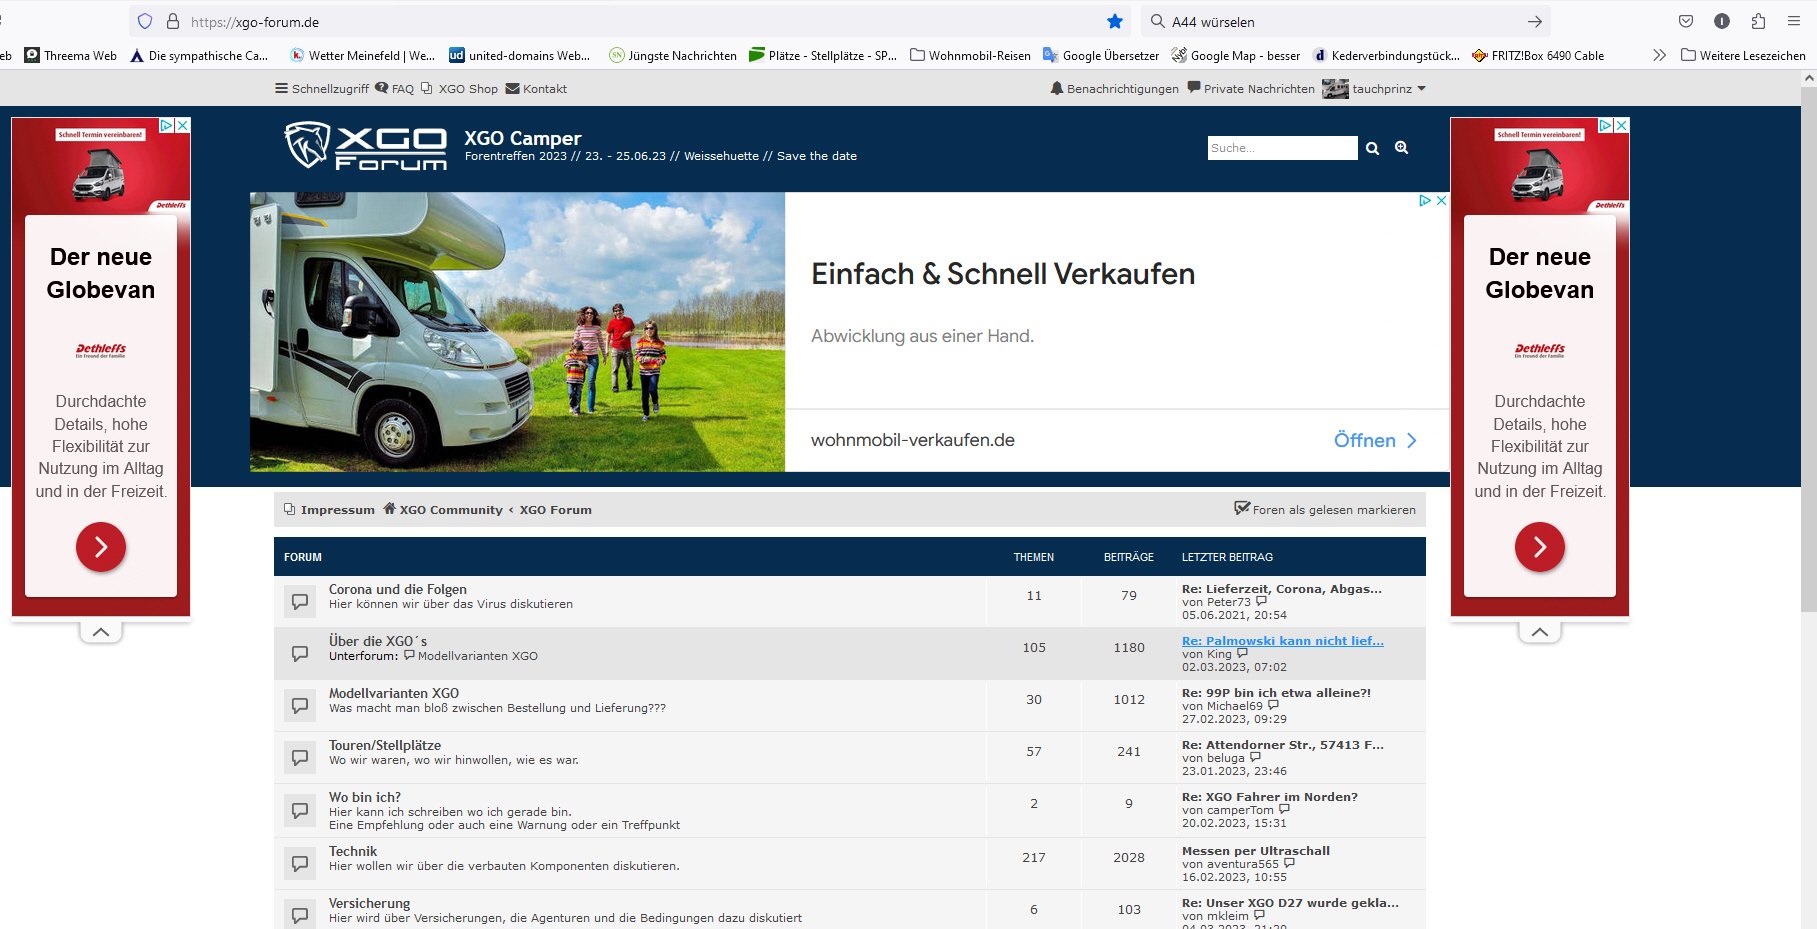Viewport: 1817px width, 929px height.
Task: Click the XGO Forum logo
Action: pos(366,146)
